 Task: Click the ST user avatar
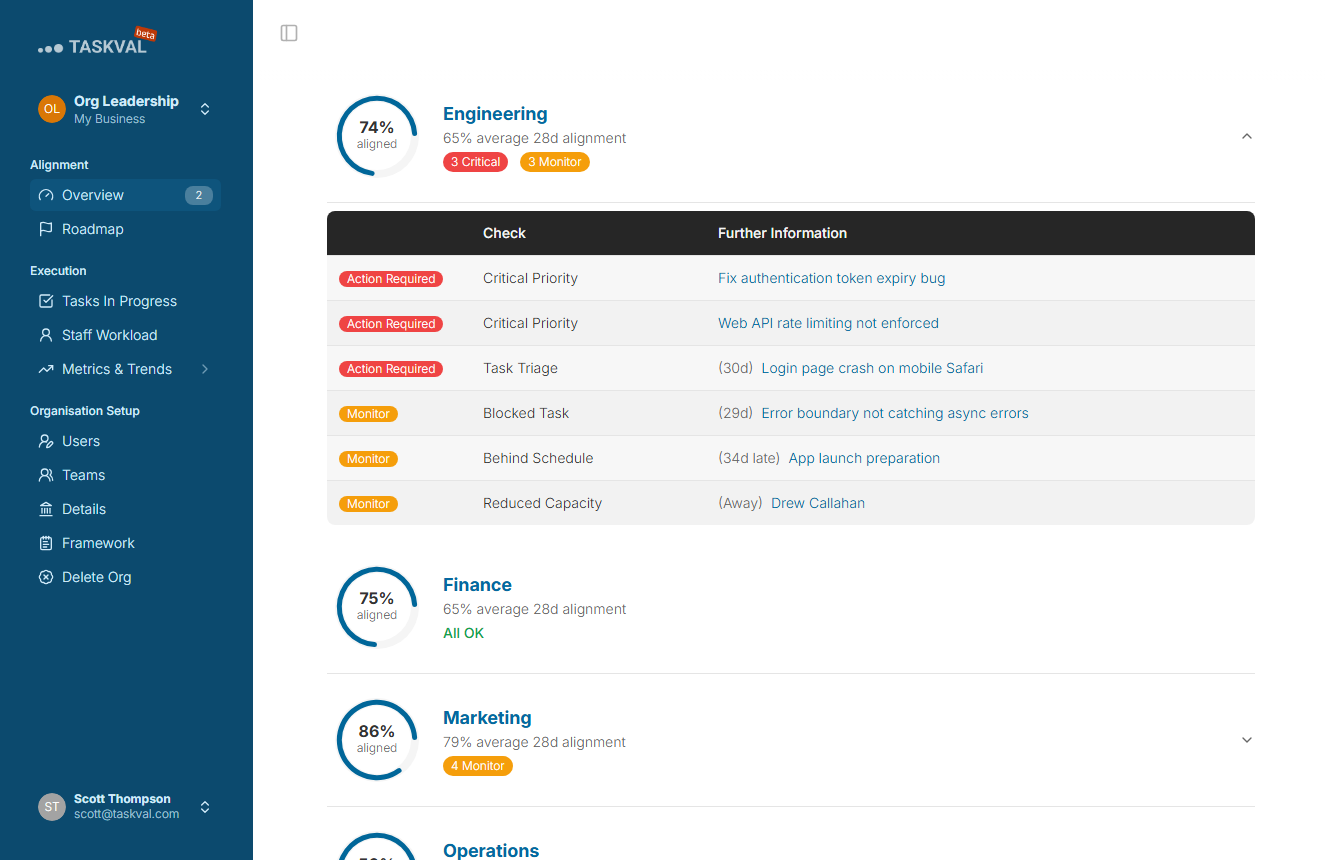(x=52, y=807)
